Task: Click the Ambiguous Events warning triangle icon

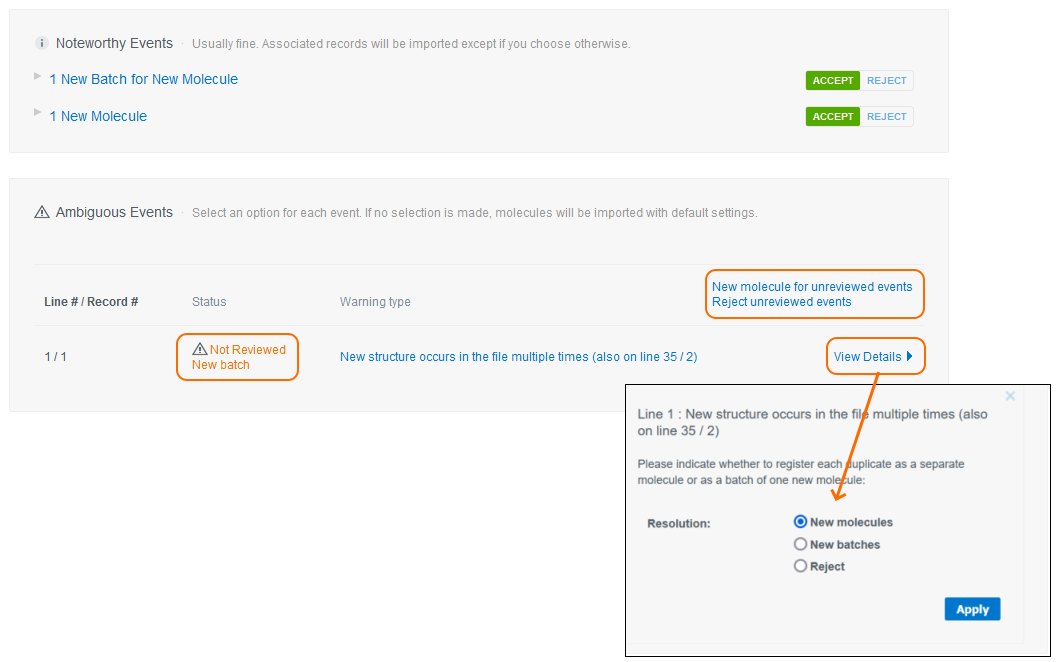Action: (42, 212)
